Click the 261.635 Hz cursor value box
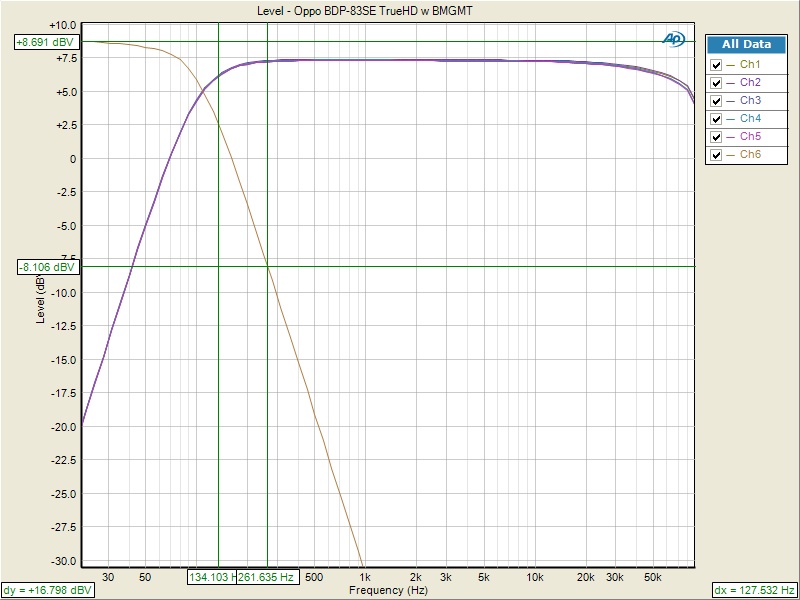This screenshot has height=600, width=800. coord(266,577)
